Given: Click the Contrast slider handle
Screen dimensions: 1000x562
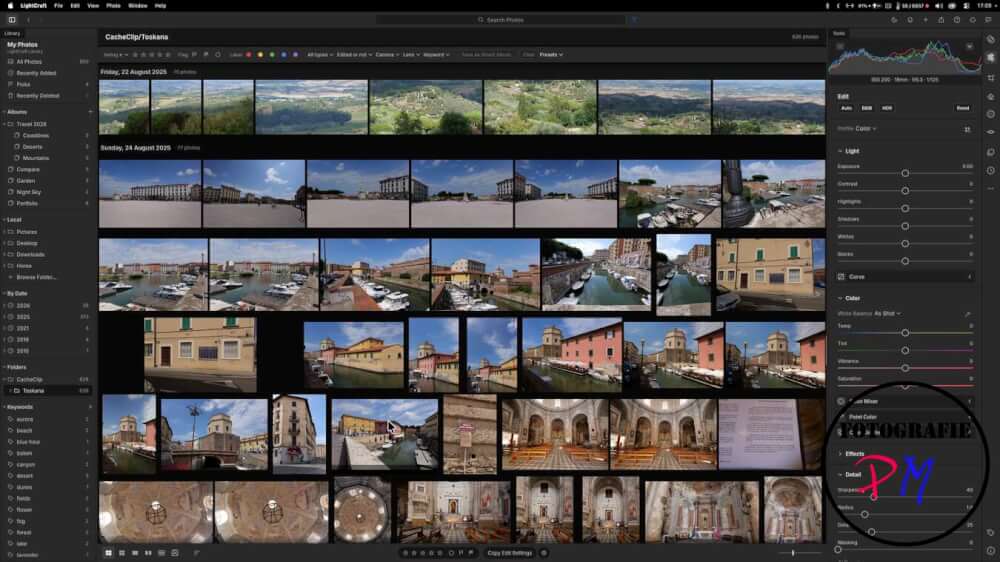Looking at the screenshot, I should click(x=905, y=191).
